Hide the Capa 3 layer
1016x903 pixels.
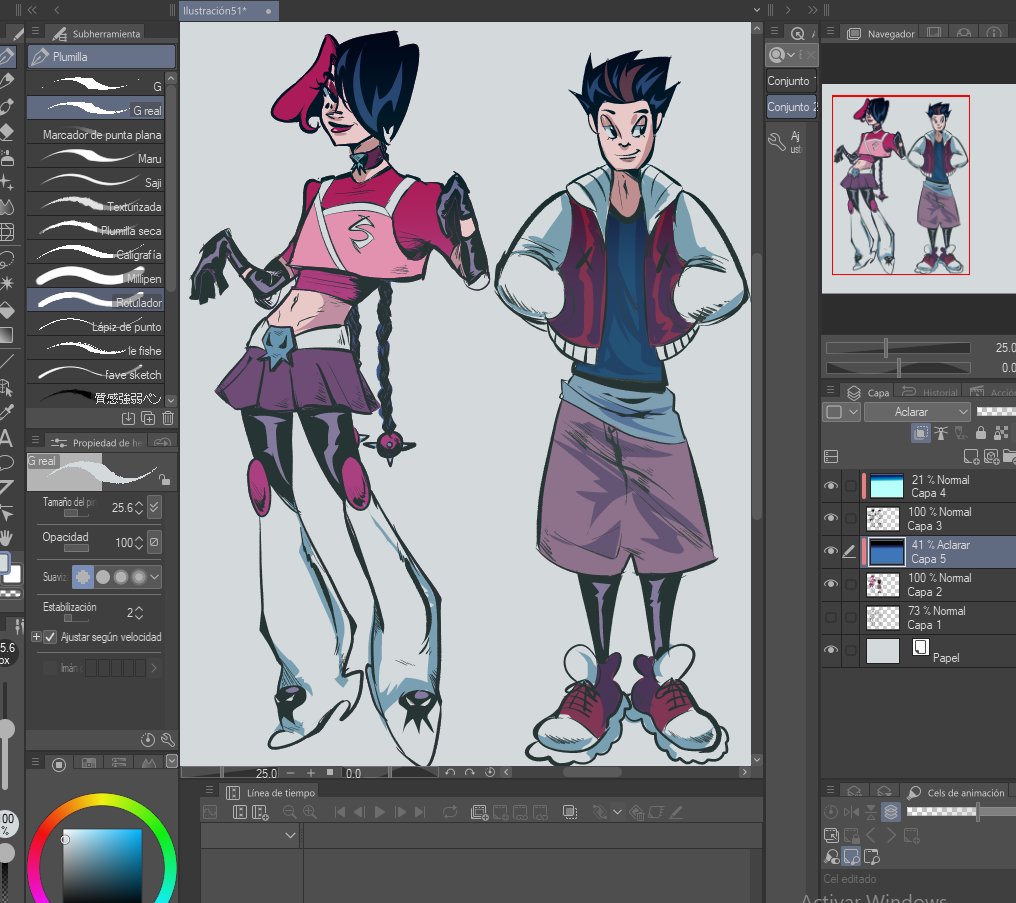(x=831, y=518)
